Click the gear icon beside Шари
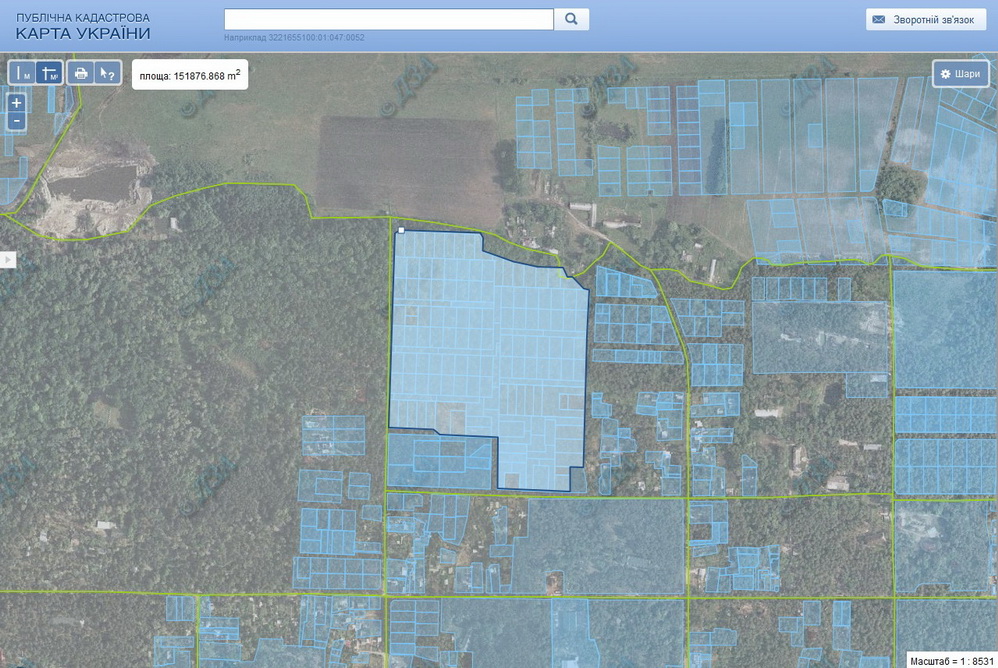The image size is (998, 668). 945,74
